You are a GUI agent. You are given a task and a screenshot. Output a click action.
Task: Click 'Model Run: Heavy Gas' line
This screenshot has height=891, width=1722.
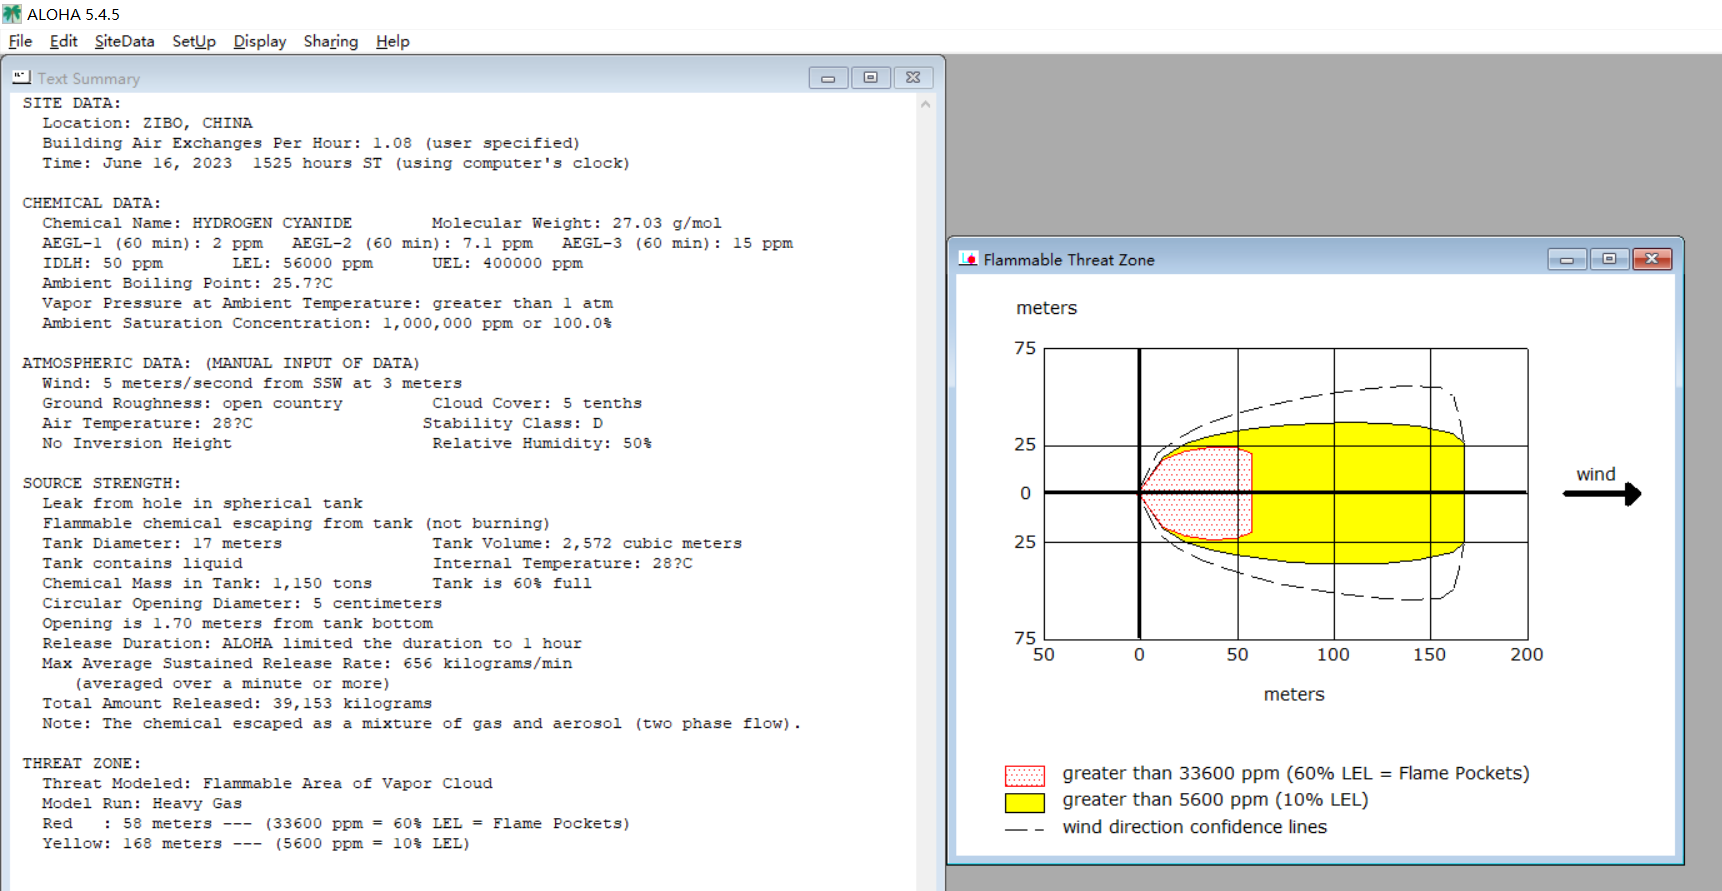(142, 803)
